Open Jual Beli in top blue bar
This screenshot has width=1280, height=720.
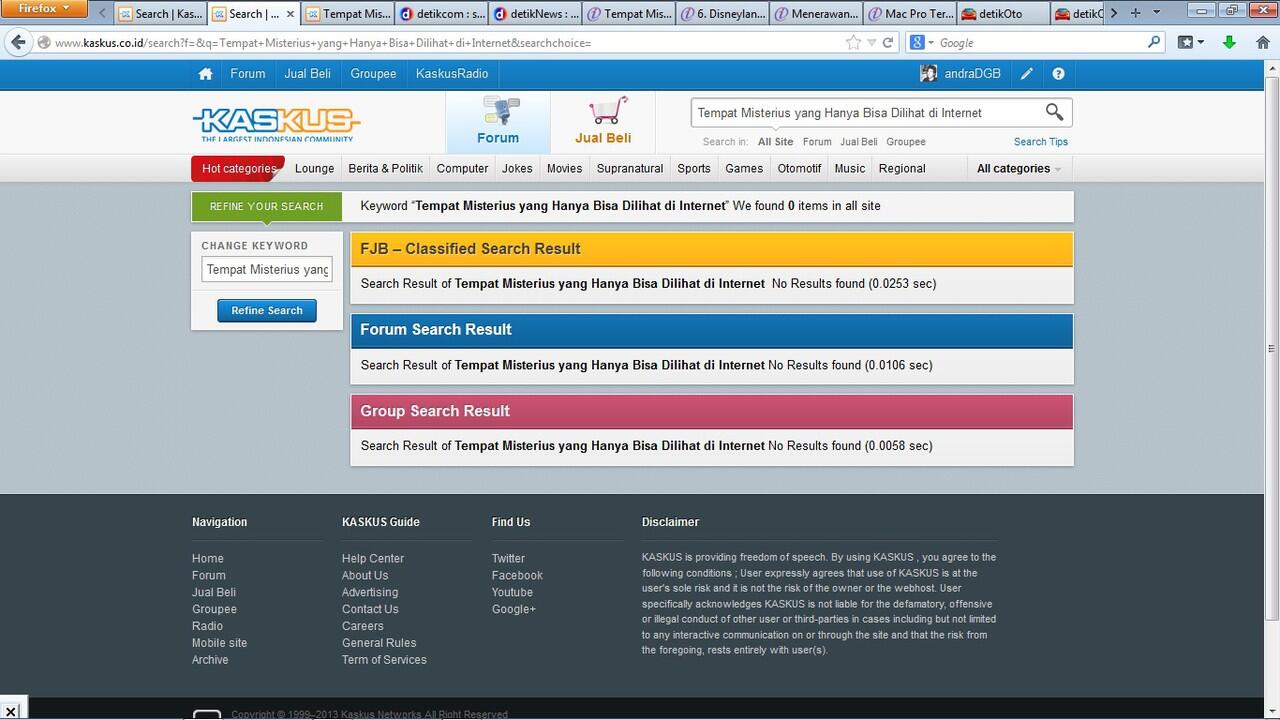(x=308, y=74)
